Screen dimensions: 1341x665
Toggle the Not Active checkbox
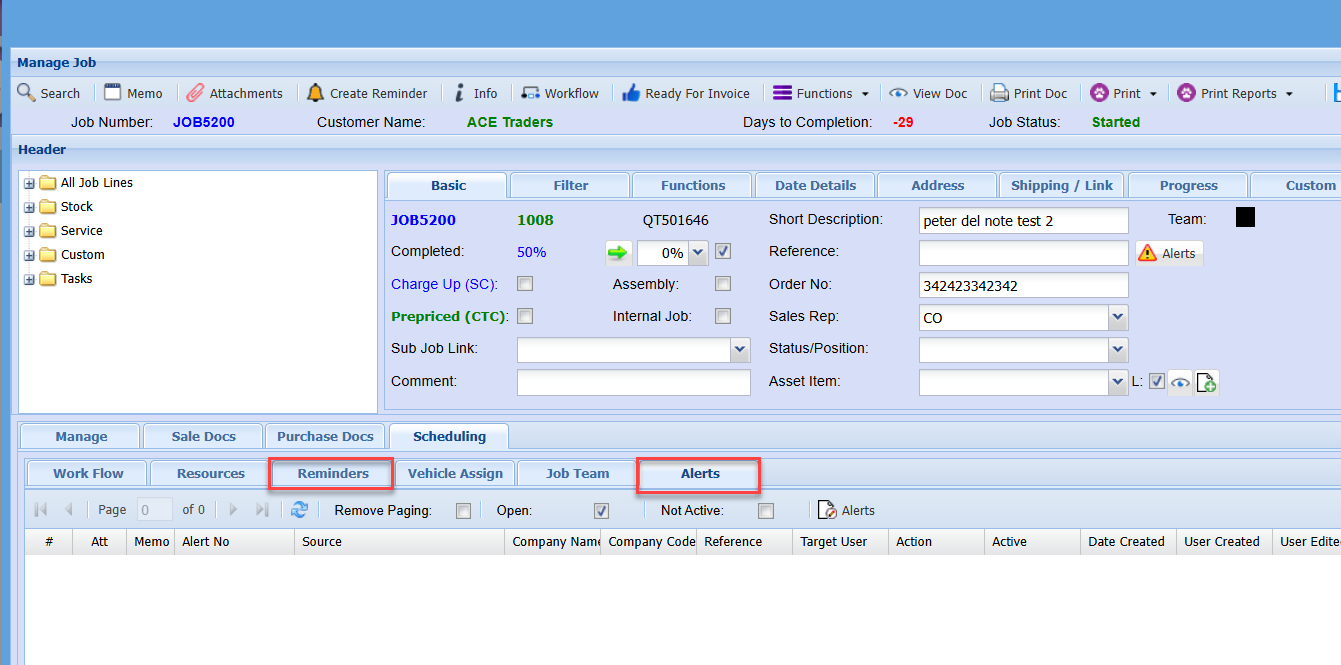766,511
